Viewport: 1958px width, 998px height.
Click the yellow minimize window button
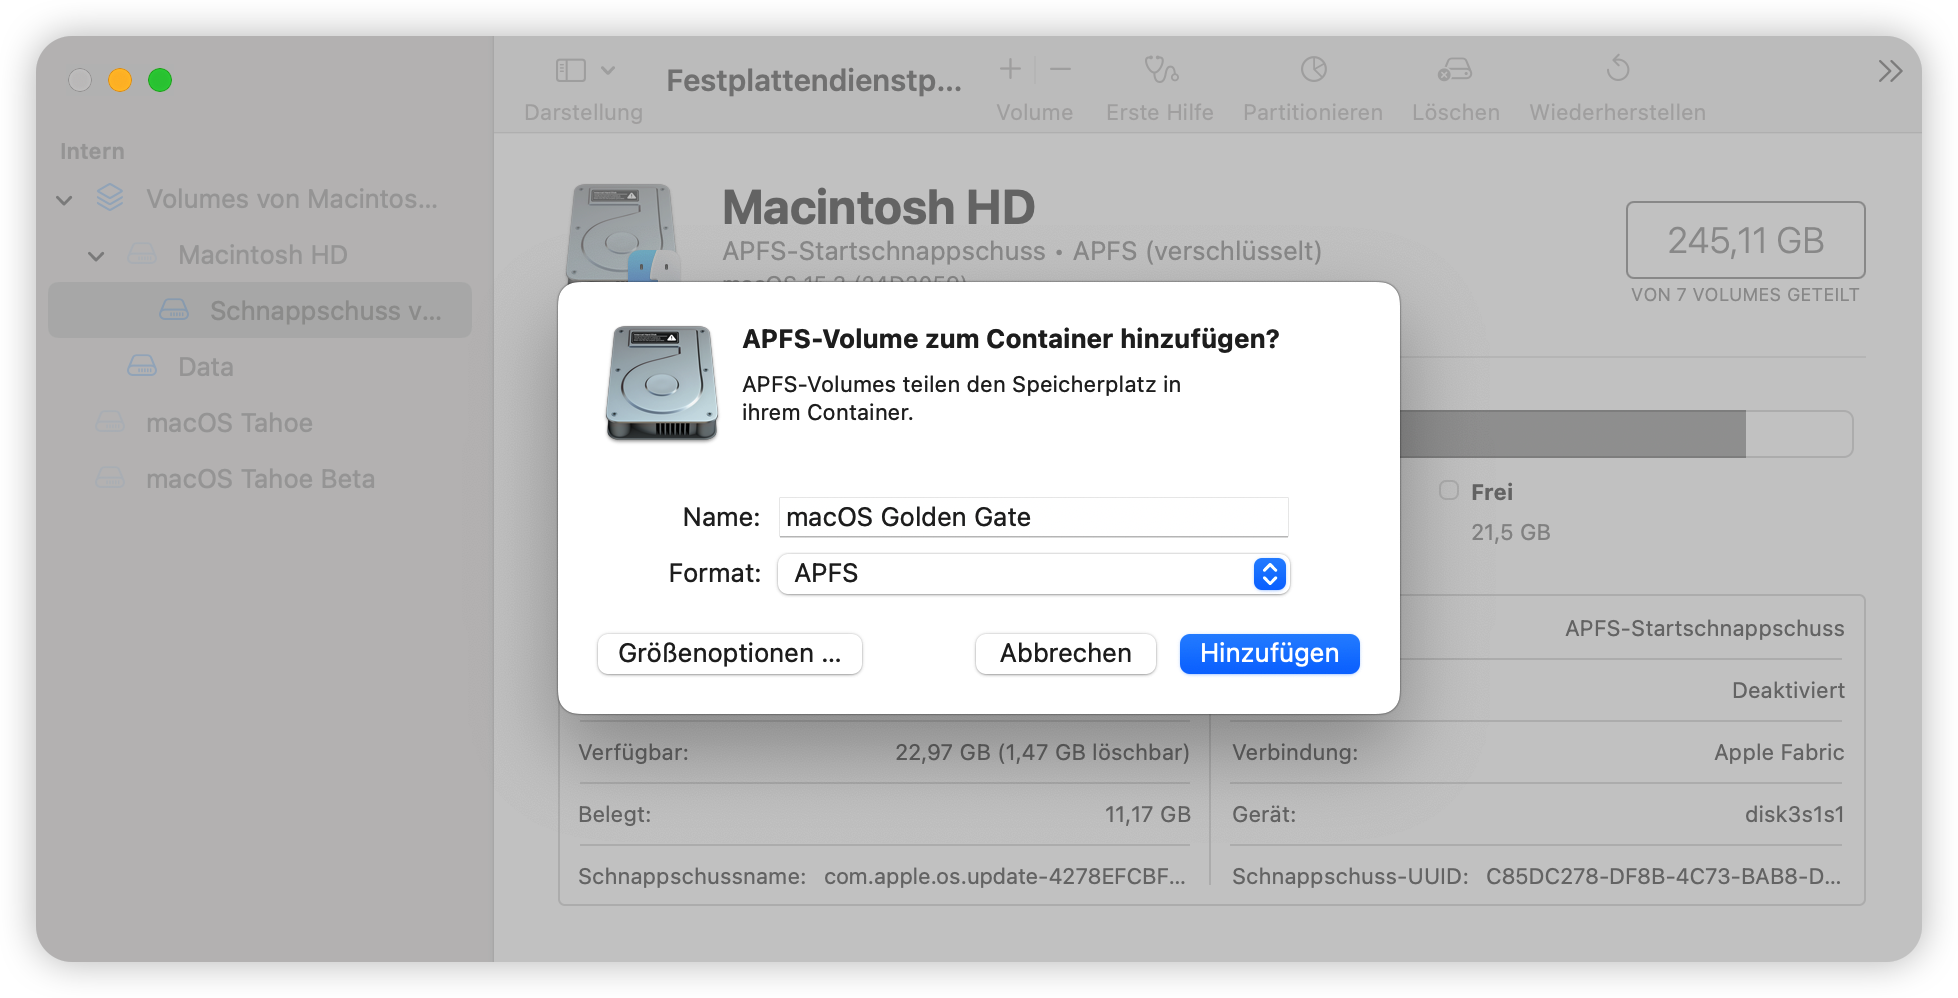[120, 80]
